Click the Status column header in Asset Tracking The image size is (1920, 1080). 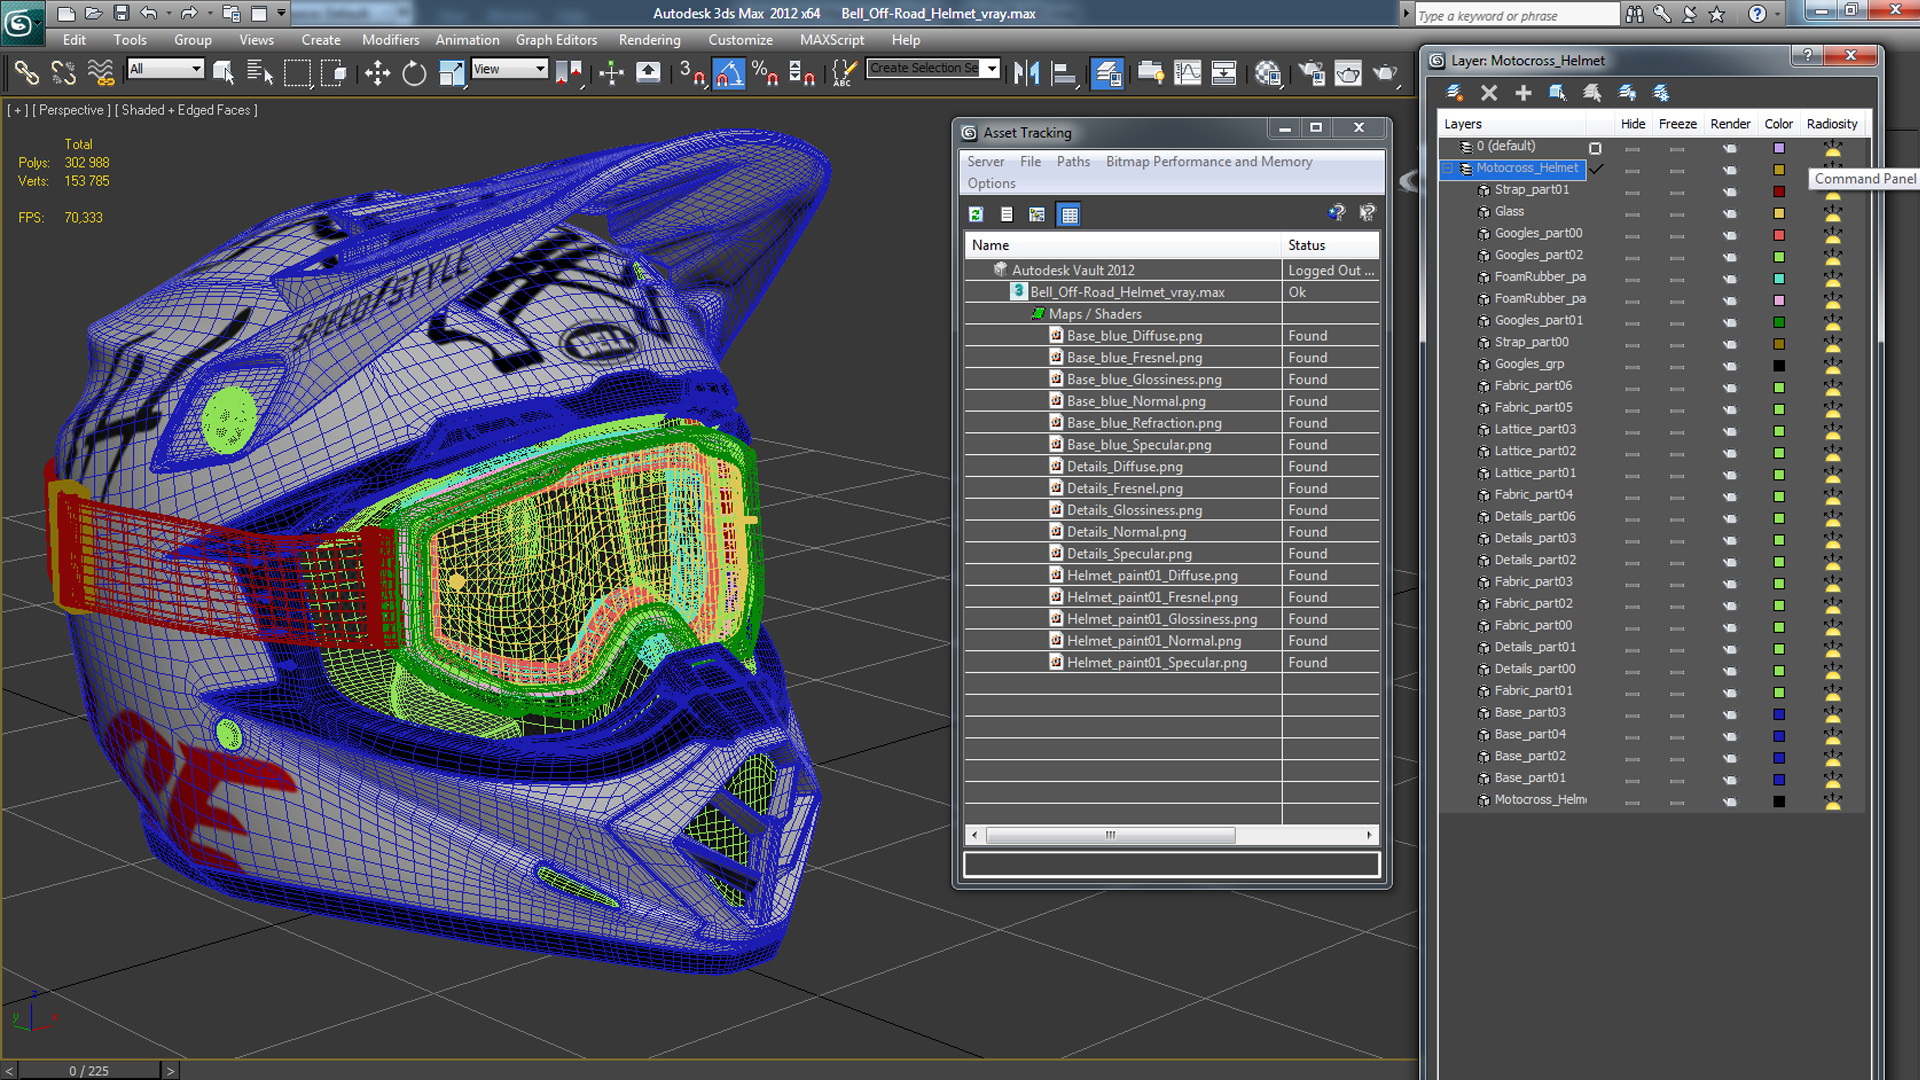[1330, 245]
